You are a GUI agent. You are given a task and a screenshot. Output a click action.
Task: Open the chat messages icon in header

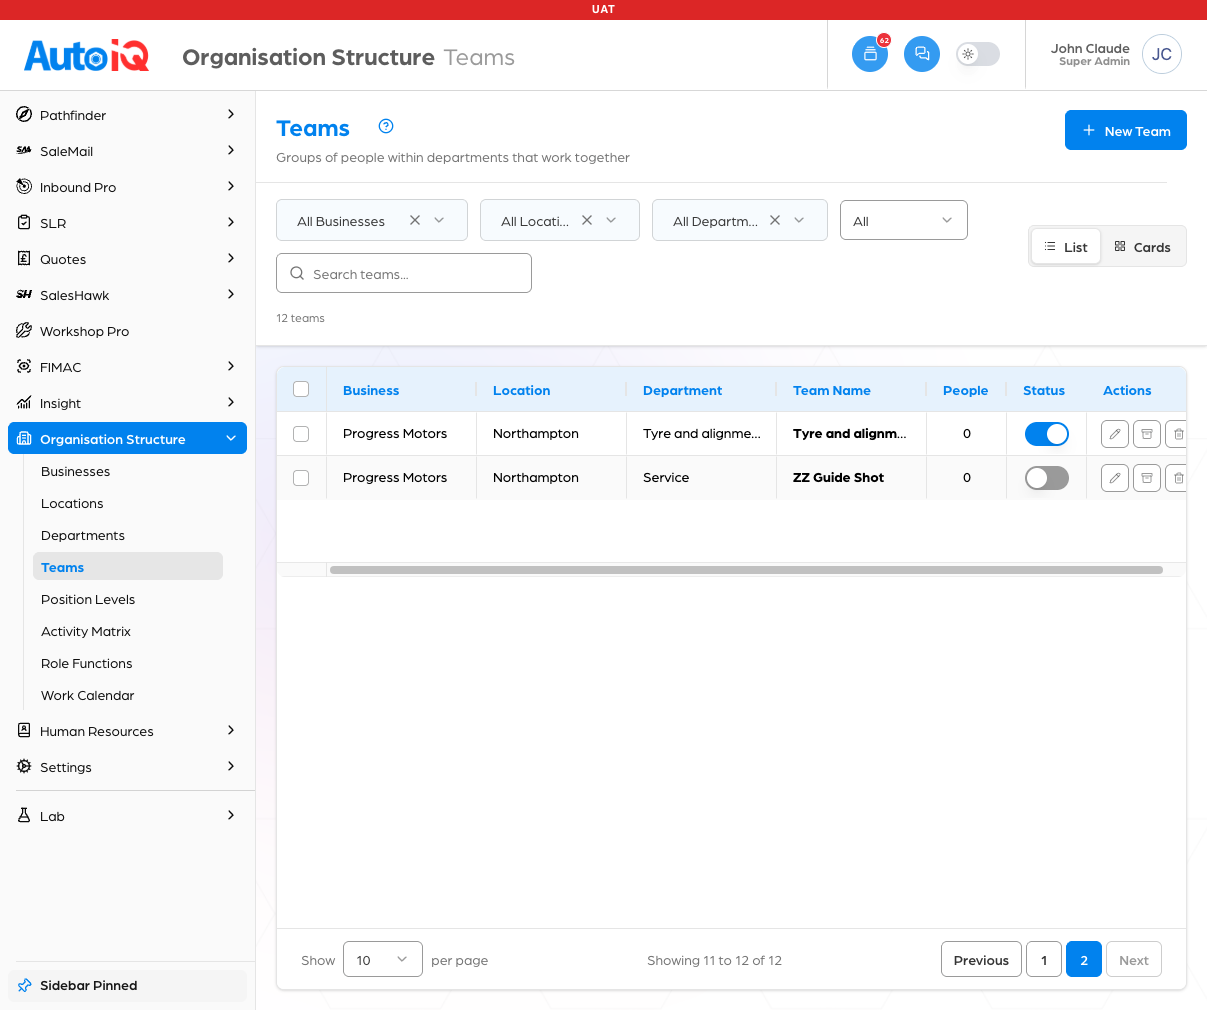click(x=922, y=54)
